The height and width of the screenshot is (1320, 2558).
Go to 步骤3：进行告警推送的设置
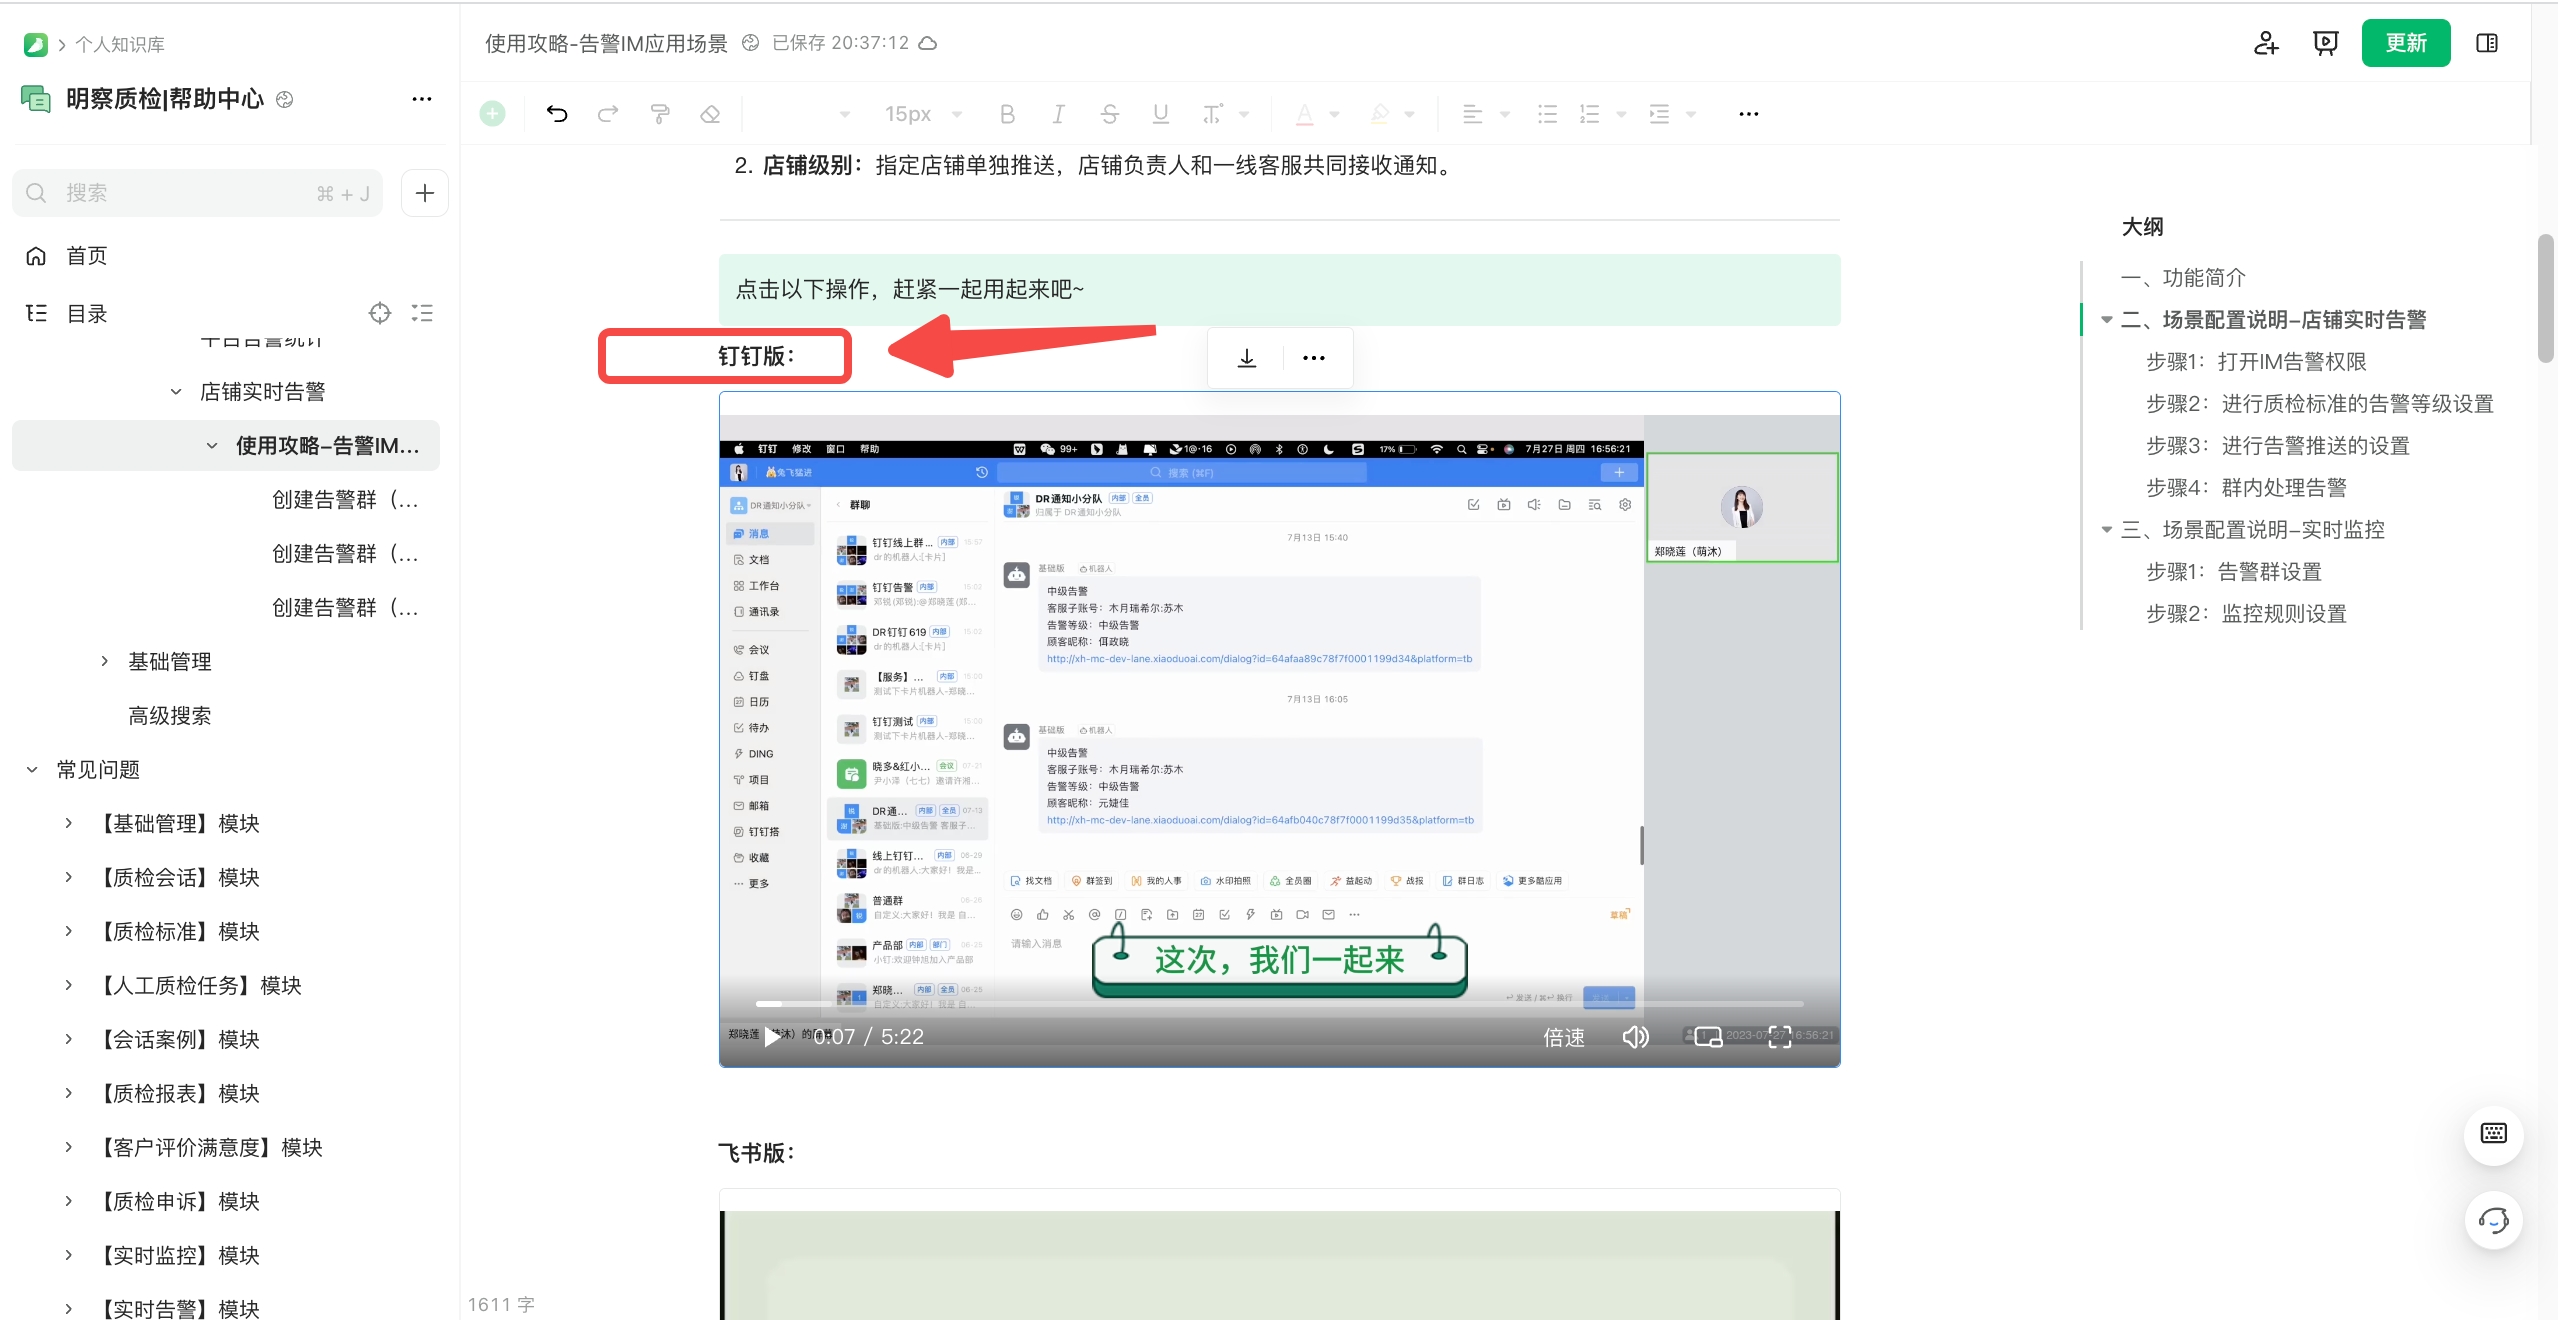[x=2278, y=446]
